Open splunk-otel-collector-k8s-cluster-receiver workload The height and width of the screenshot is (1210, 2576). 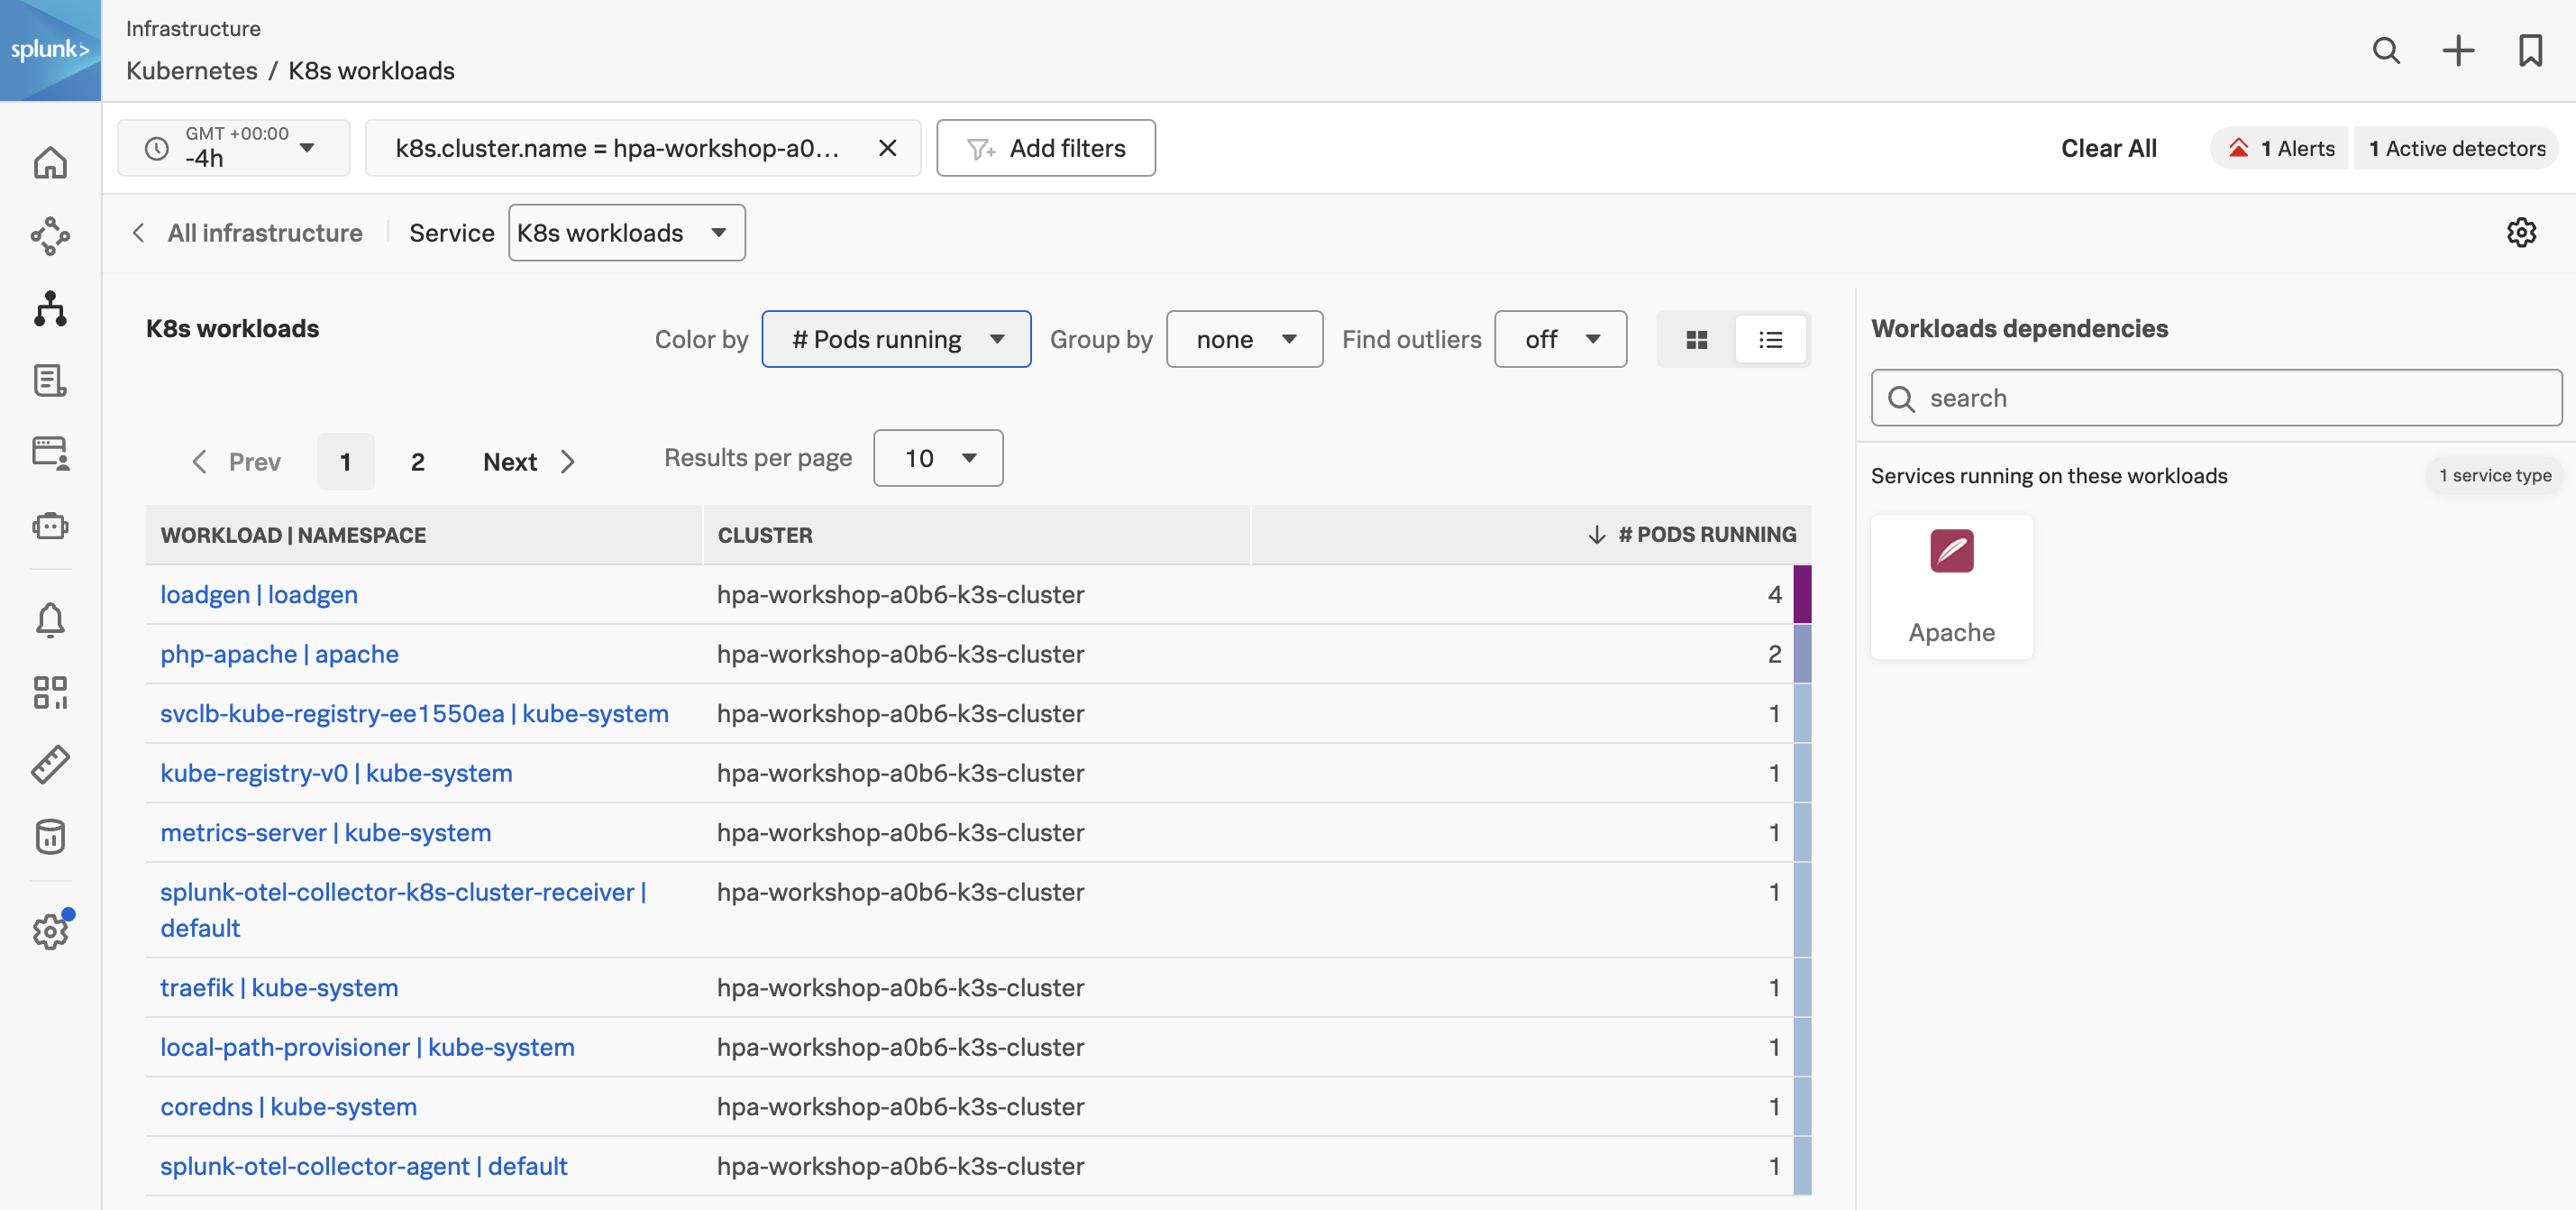403,910
